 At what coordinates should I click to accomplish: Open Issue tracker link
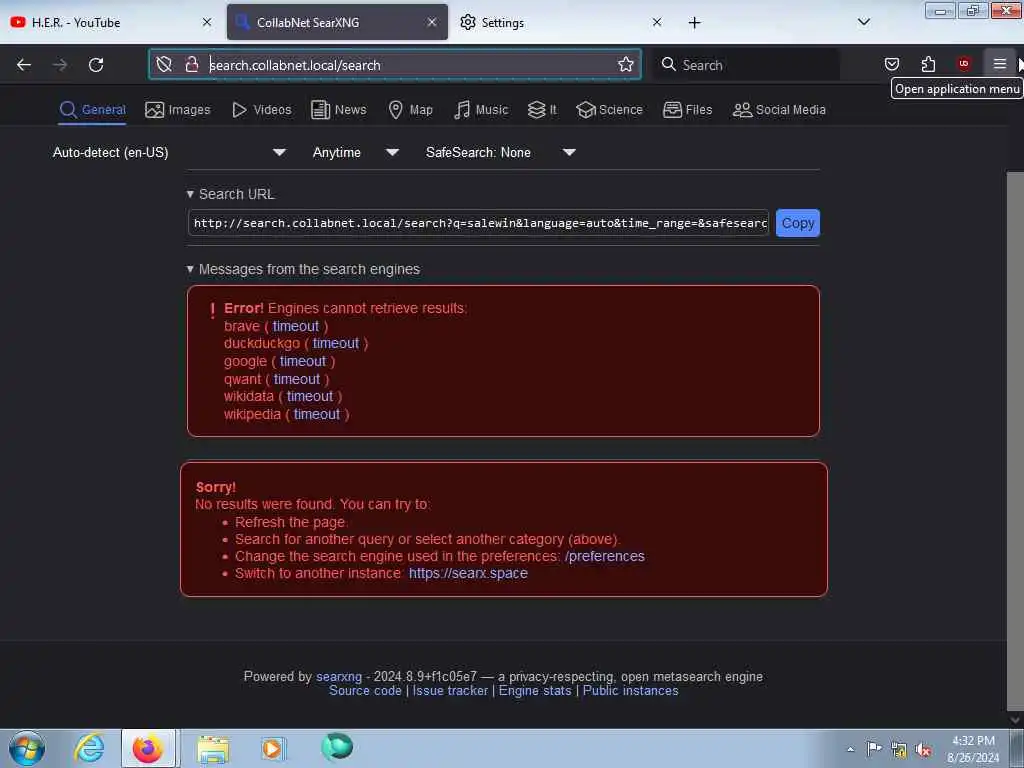pyautogui.click(x=450, y=691)
